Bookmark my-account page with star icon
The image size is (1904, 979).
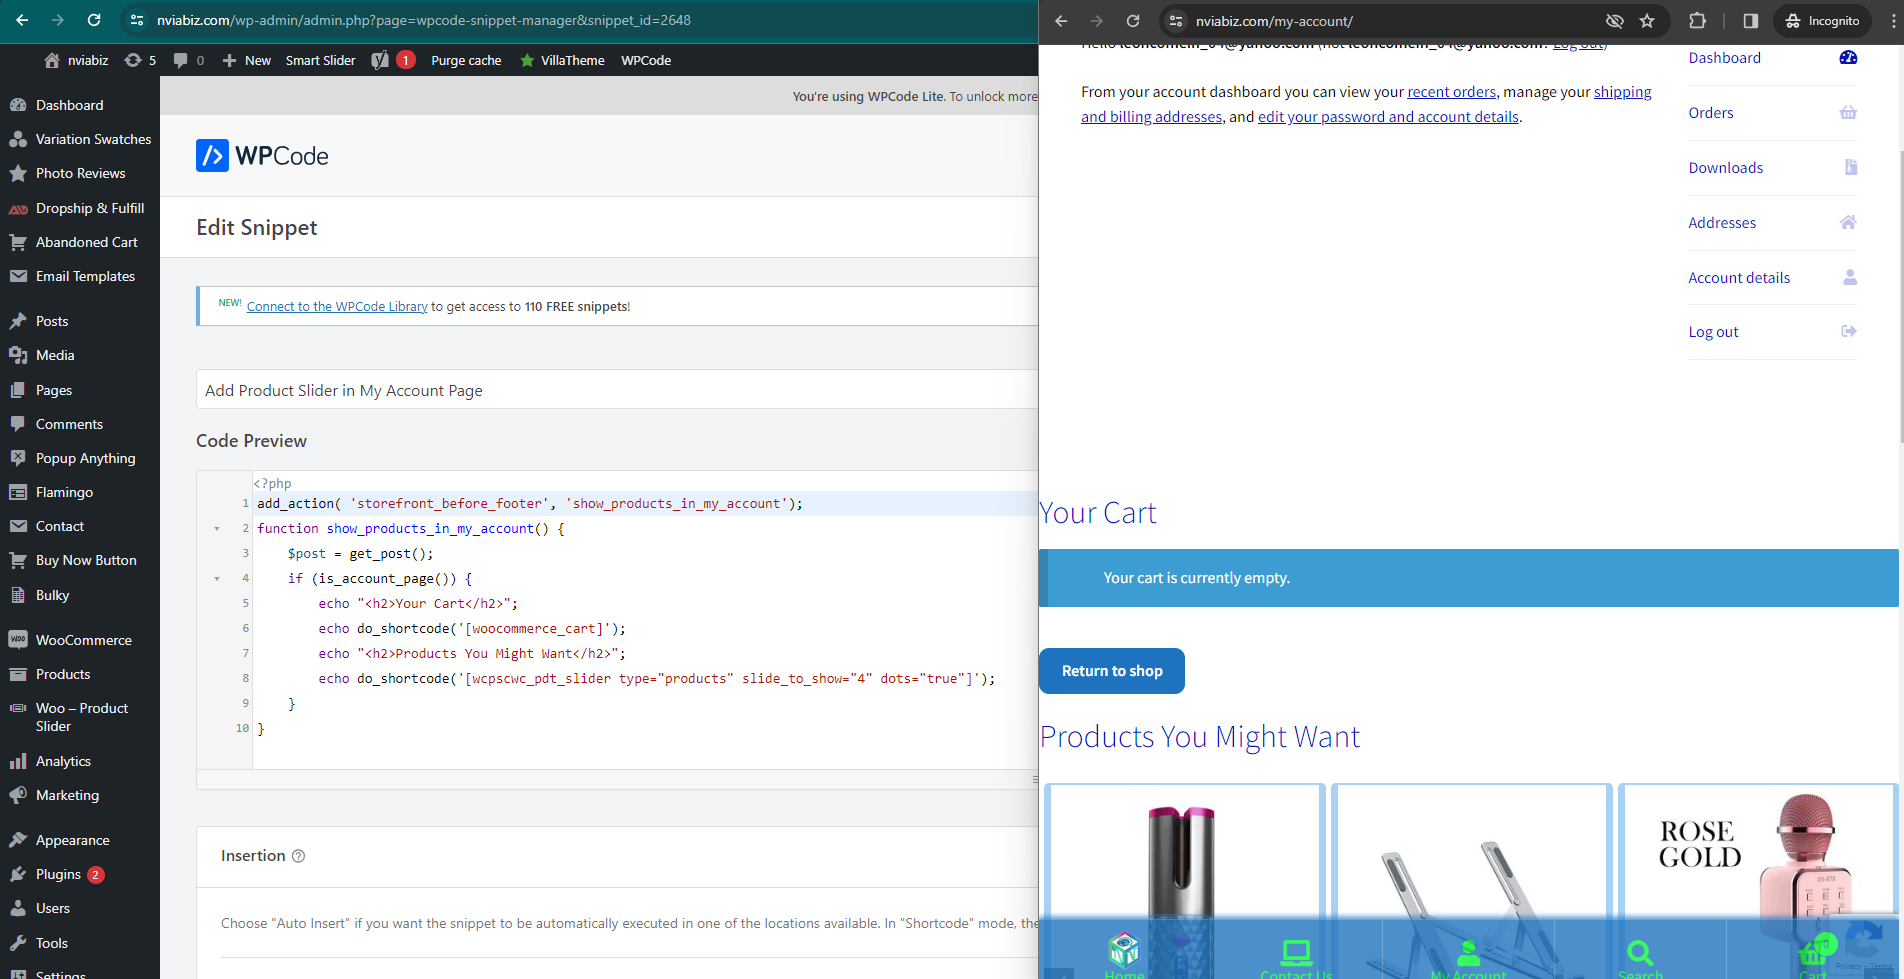1647,21
